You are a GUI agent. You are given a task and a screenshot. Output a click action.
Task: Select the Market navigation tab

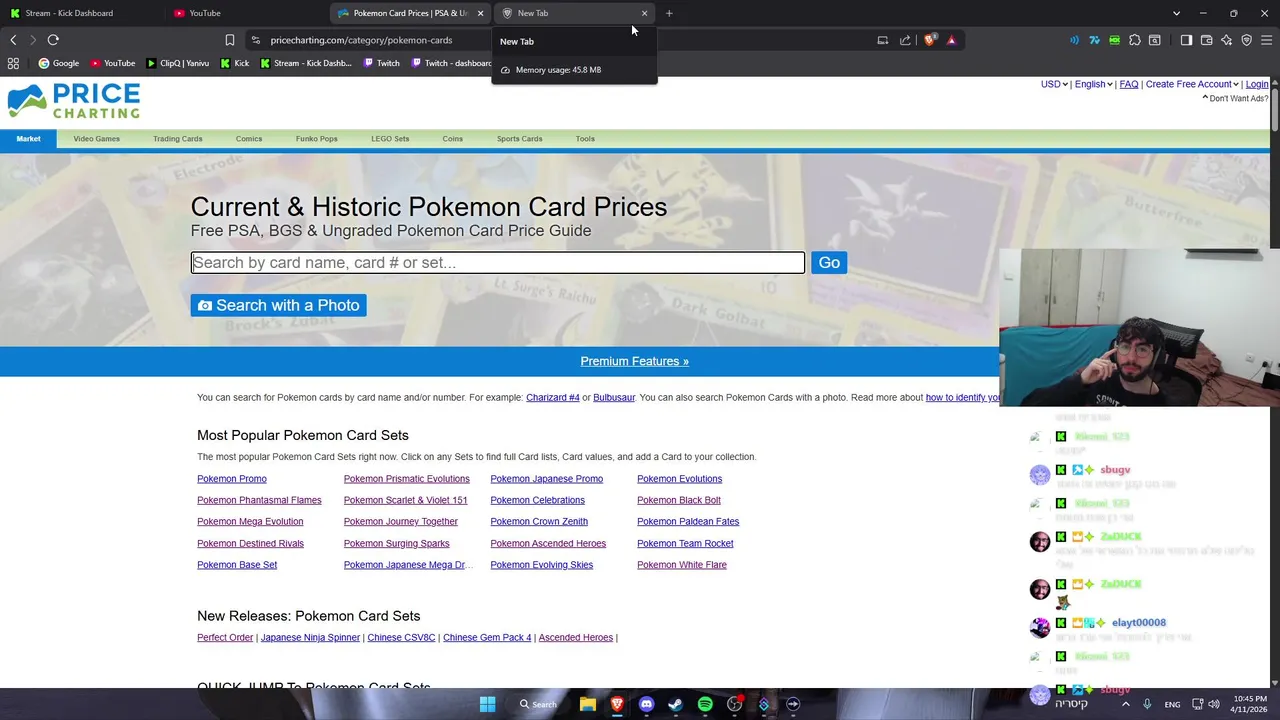[x=28, y=139]
